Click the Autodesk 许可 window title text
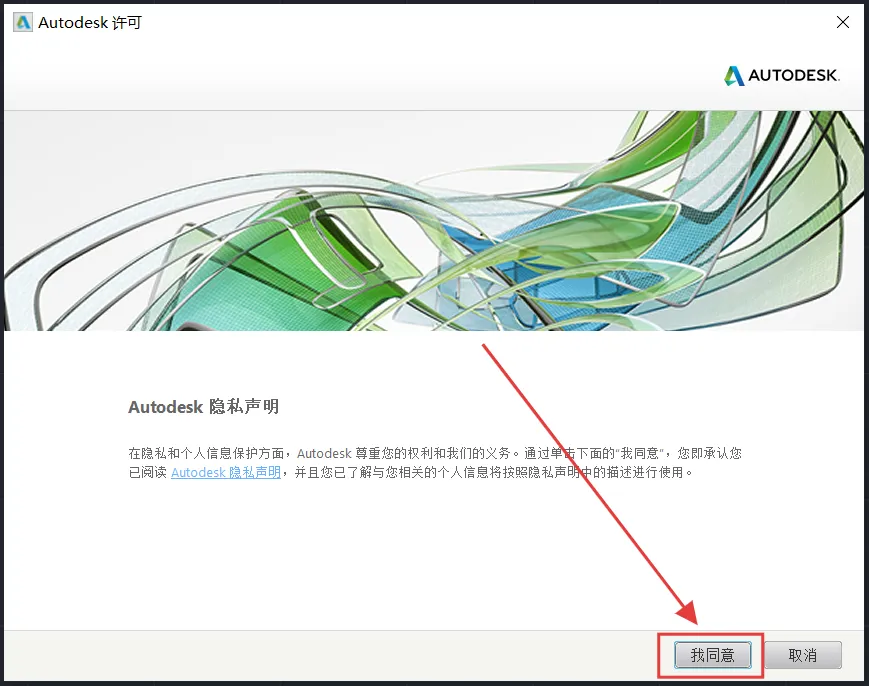 [90, 23]
